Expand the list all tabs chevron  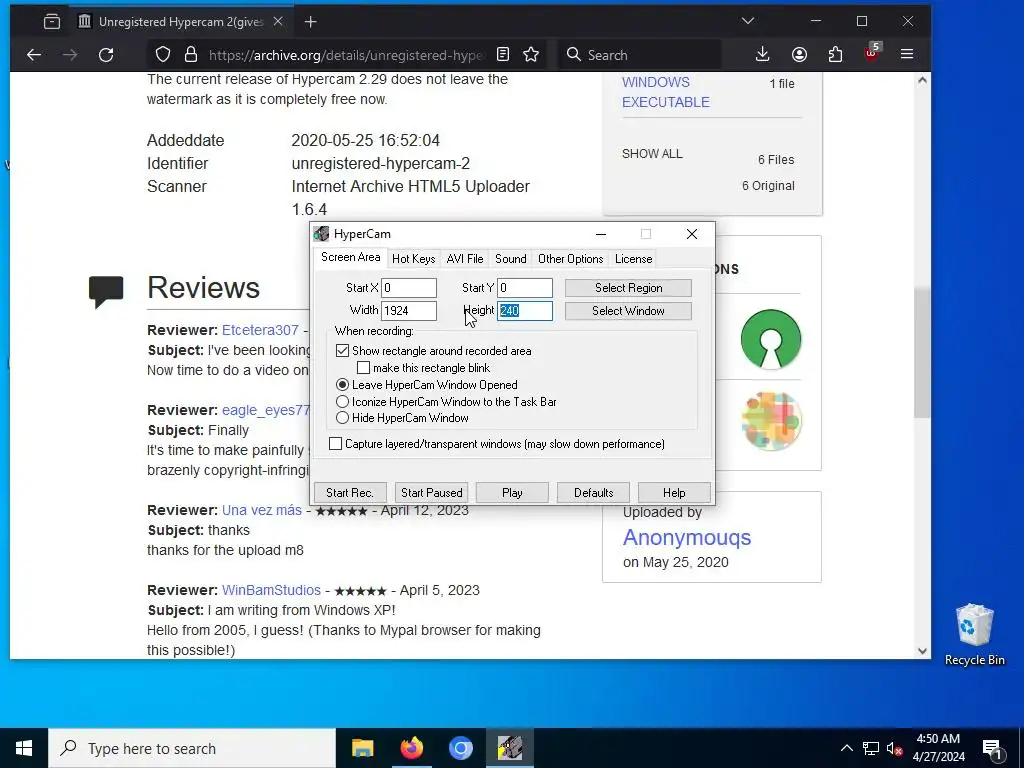tap(748, 22)
